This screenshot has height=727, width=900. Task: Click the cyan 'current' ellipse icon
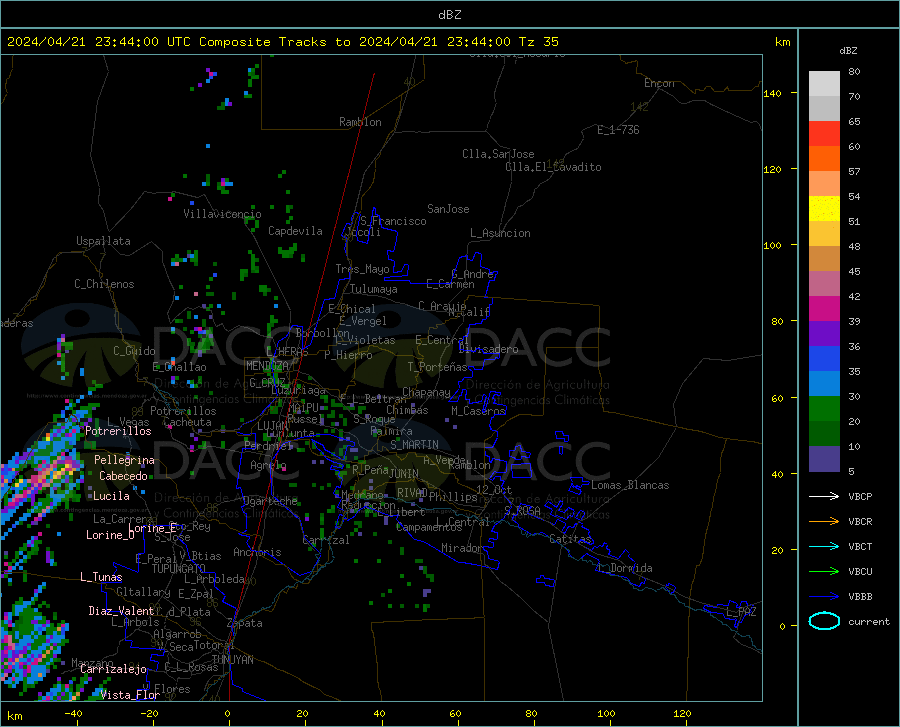click(824, 621)
